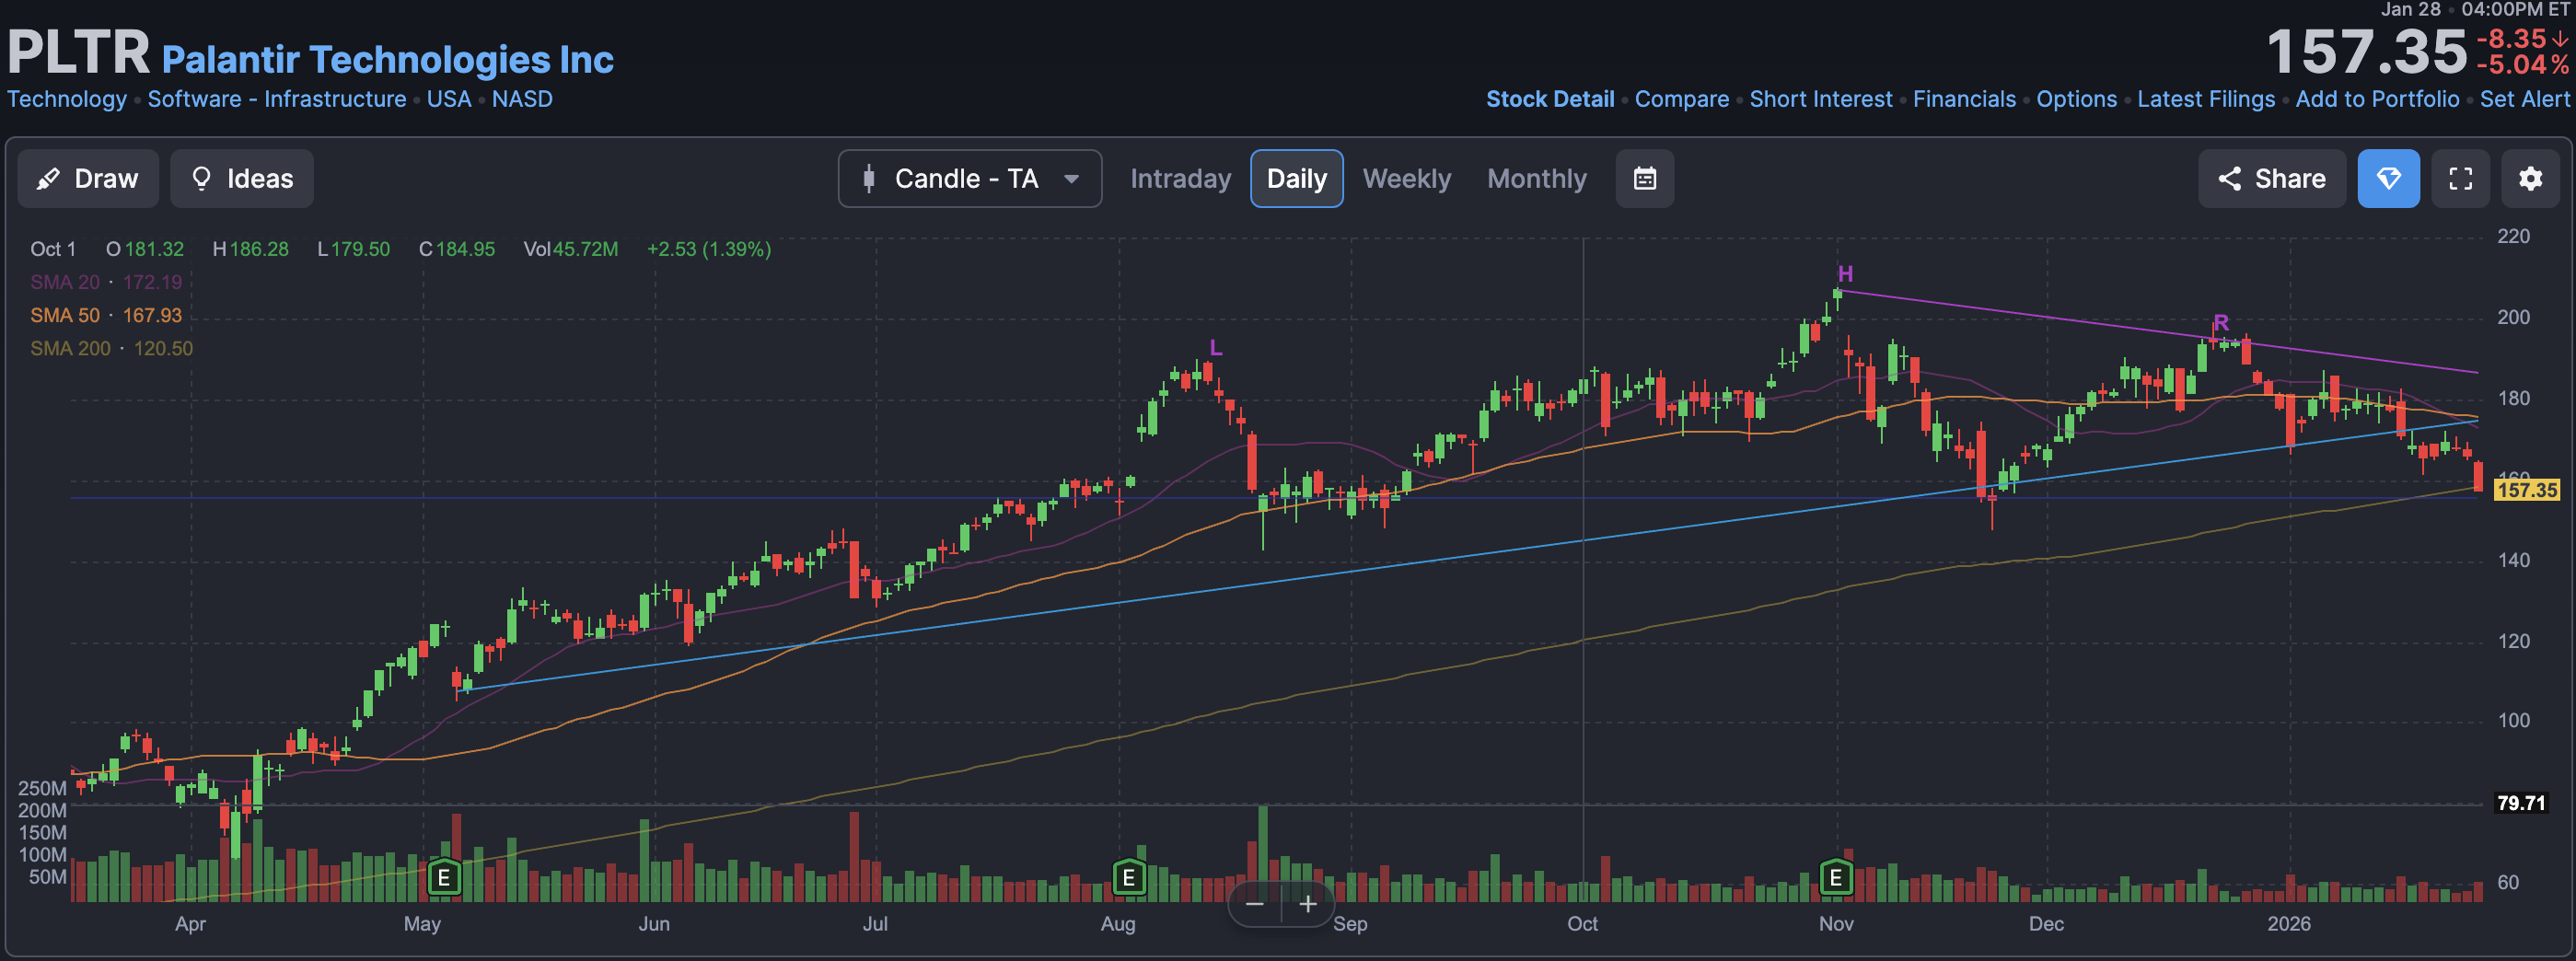Click Palantir Technologies Inc company name
The image size is (2576, 961).
pyautogui.click(x=388, y=59)
